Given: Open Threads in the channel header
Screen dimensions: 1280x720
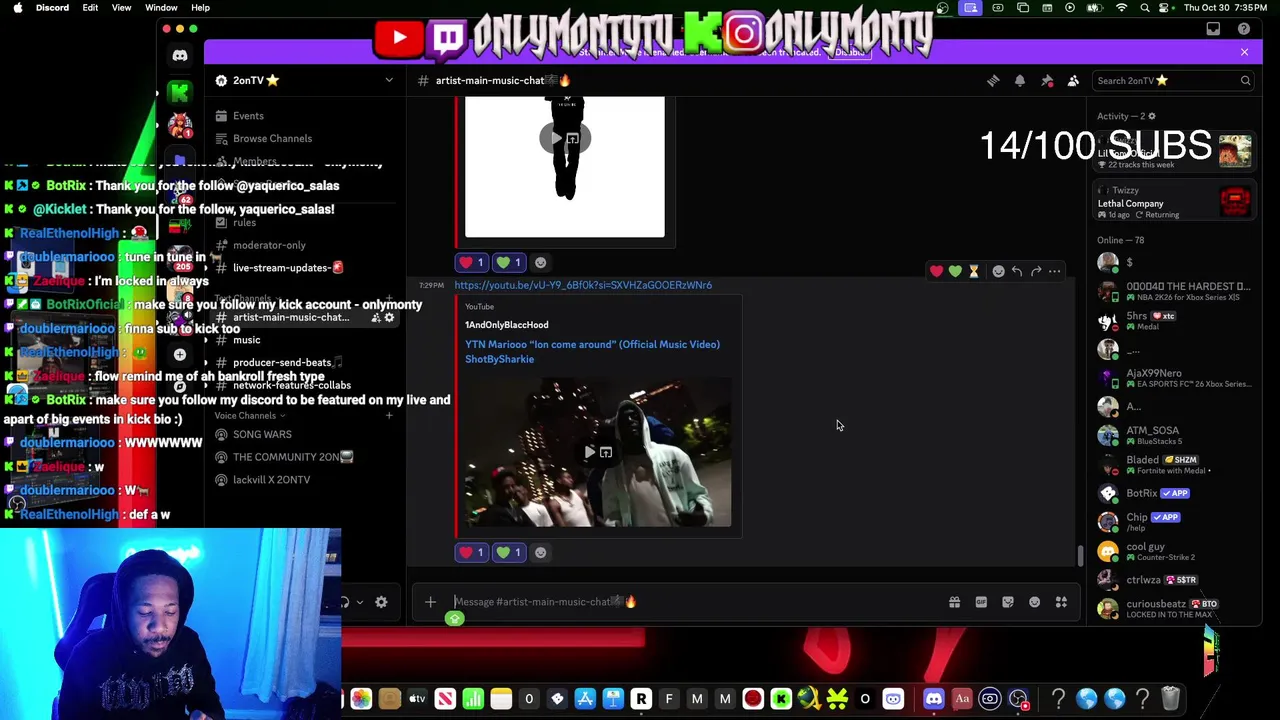Looking at the screenshot, I should 993,81.
